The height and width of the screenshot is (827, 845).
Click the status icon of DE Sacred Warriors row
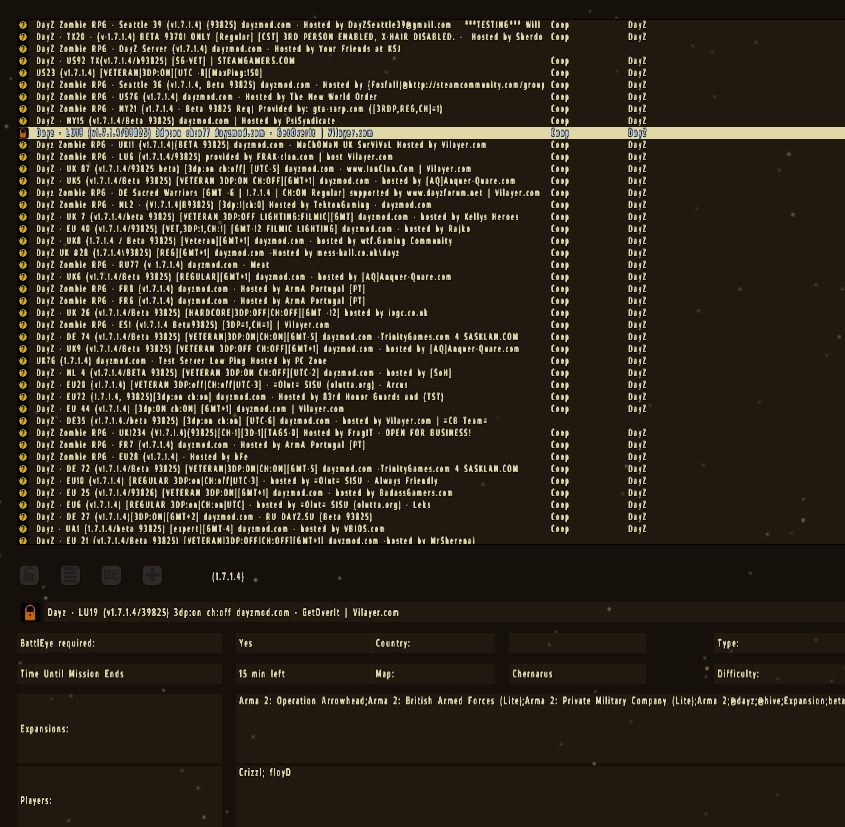click(x=23, y=193)
